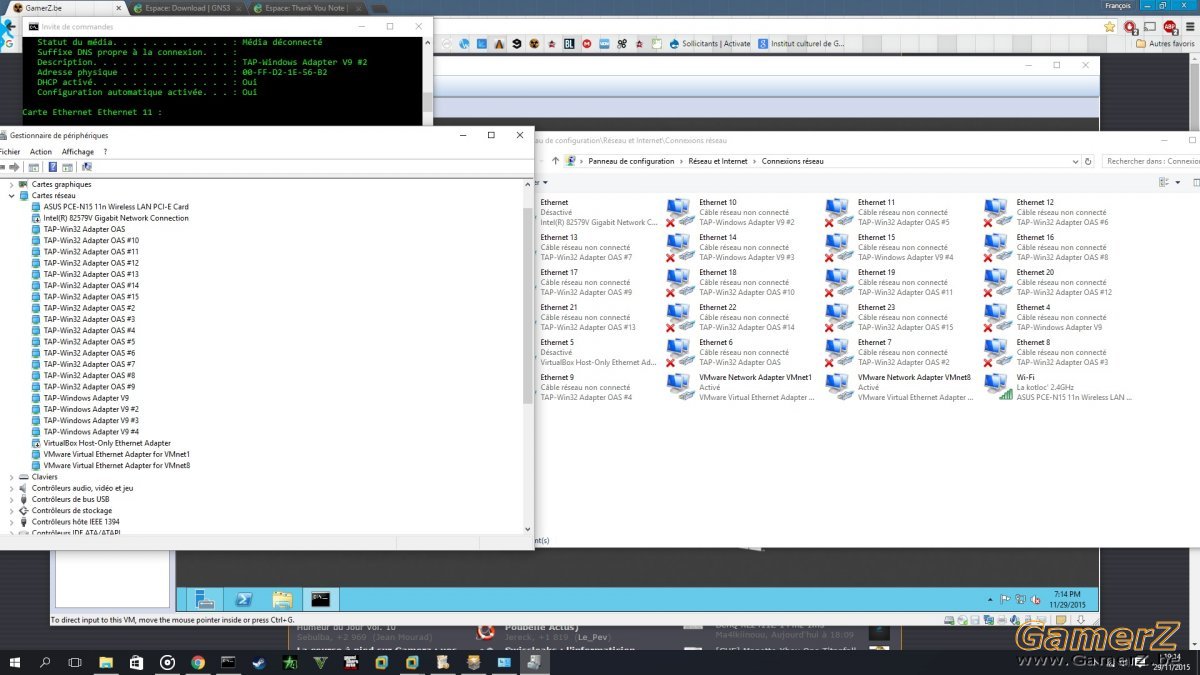Select the Ethernet 4 network connection icon
Screen dimensions: 1200x675
click(x=997, y=317)
